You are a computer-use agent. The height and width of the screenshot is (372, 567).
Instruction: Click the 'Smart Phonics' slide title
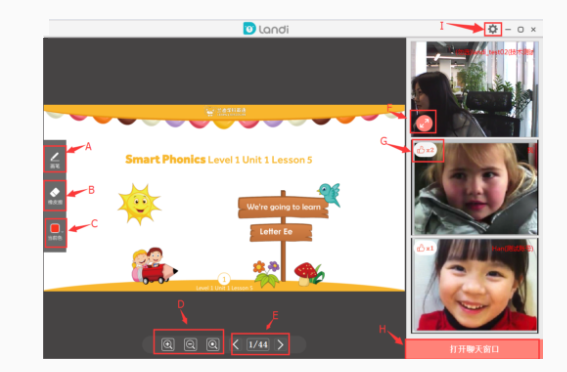click(x=165, y=159)
